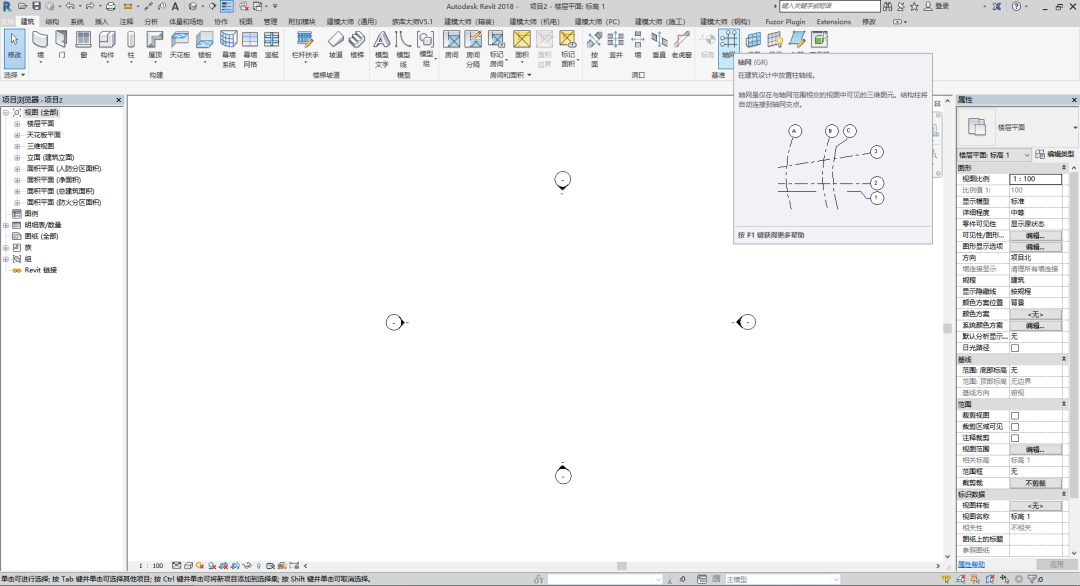The height and width of the screenshot is (586, 1080).
Task: Toggle the 裁剪视图 checkbox
Action: (1015, 415)
